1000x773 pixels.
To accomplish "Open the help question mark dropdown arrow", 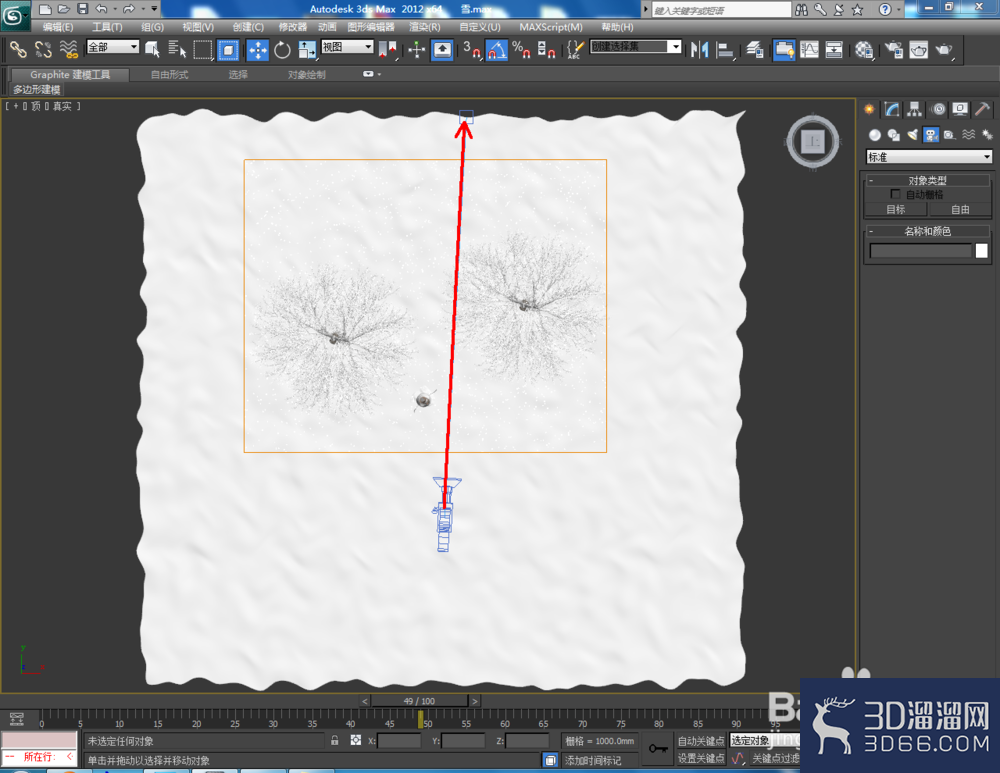I will coord(899,10).
